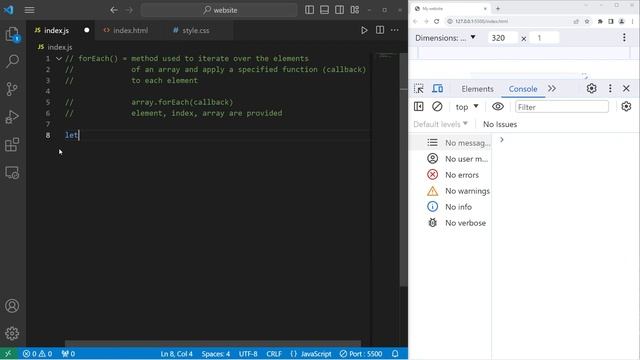Open Chrome extensions puzzle icon
The width and height of the screenshot is (640, 360).
tap(600, 21)
